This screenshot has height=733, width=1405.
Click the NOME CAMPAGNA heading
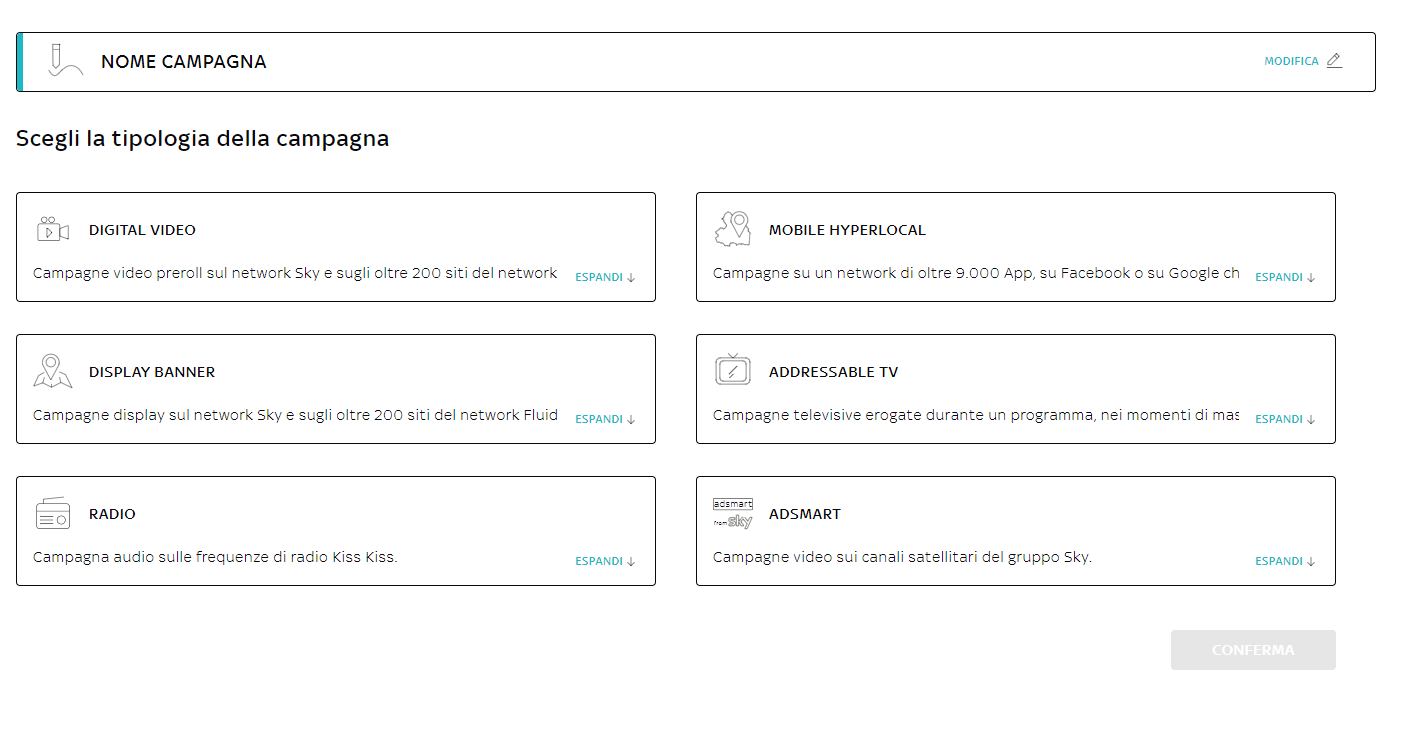(183, 62)
